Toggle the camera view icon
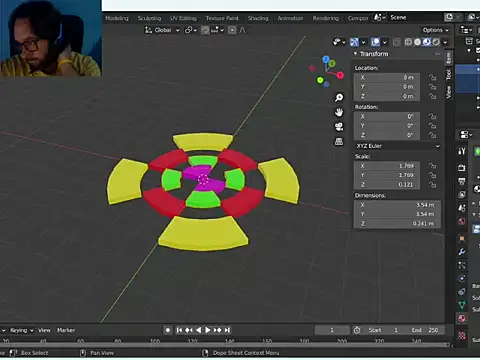 pyautogui.click(x=339, y=127)
